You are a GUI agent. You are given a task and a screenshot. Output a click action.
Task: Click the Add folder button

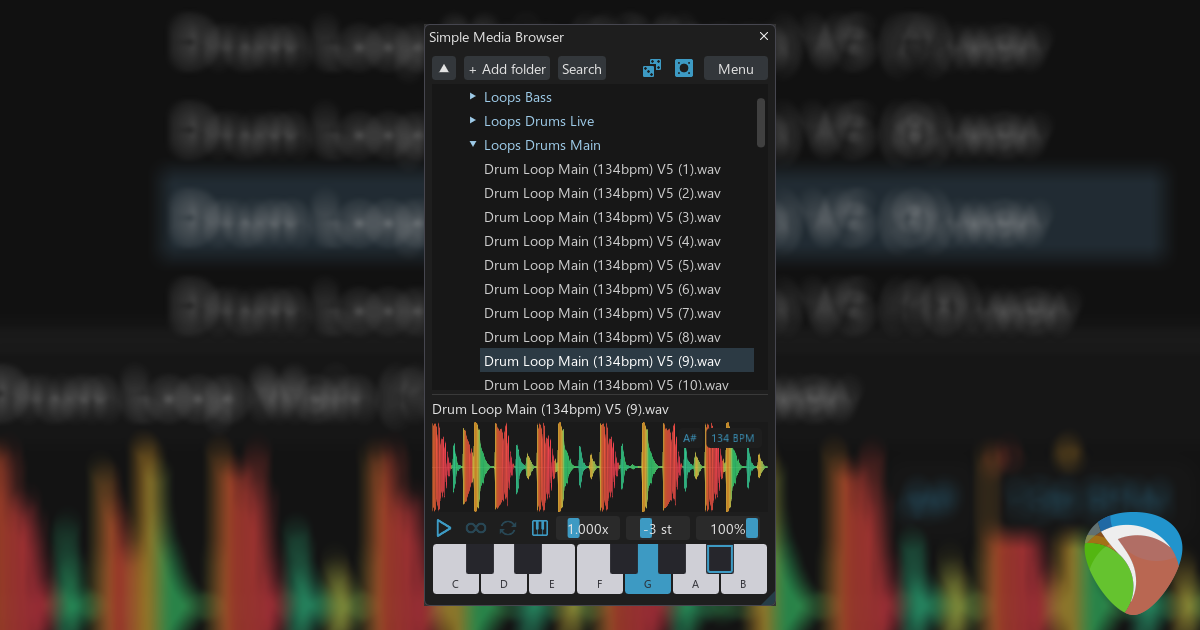point(507,69)
